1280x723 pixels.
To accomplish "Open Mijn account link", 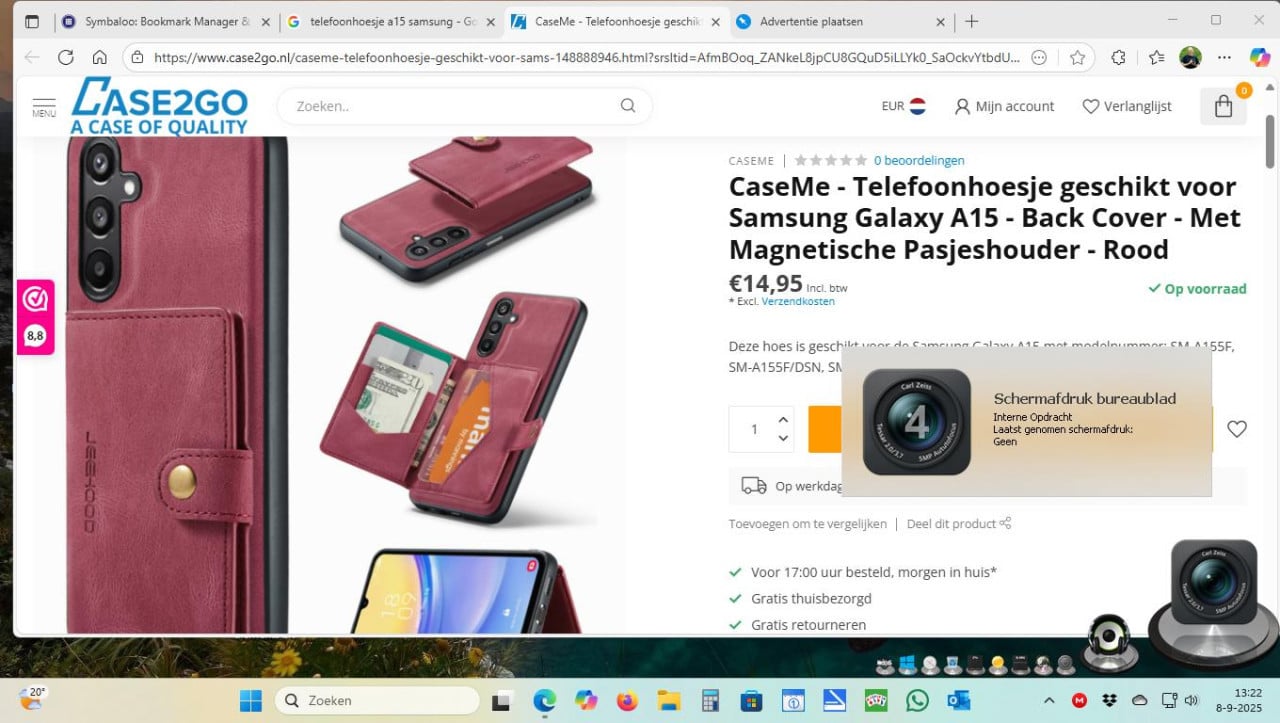I will [1004, 106].
